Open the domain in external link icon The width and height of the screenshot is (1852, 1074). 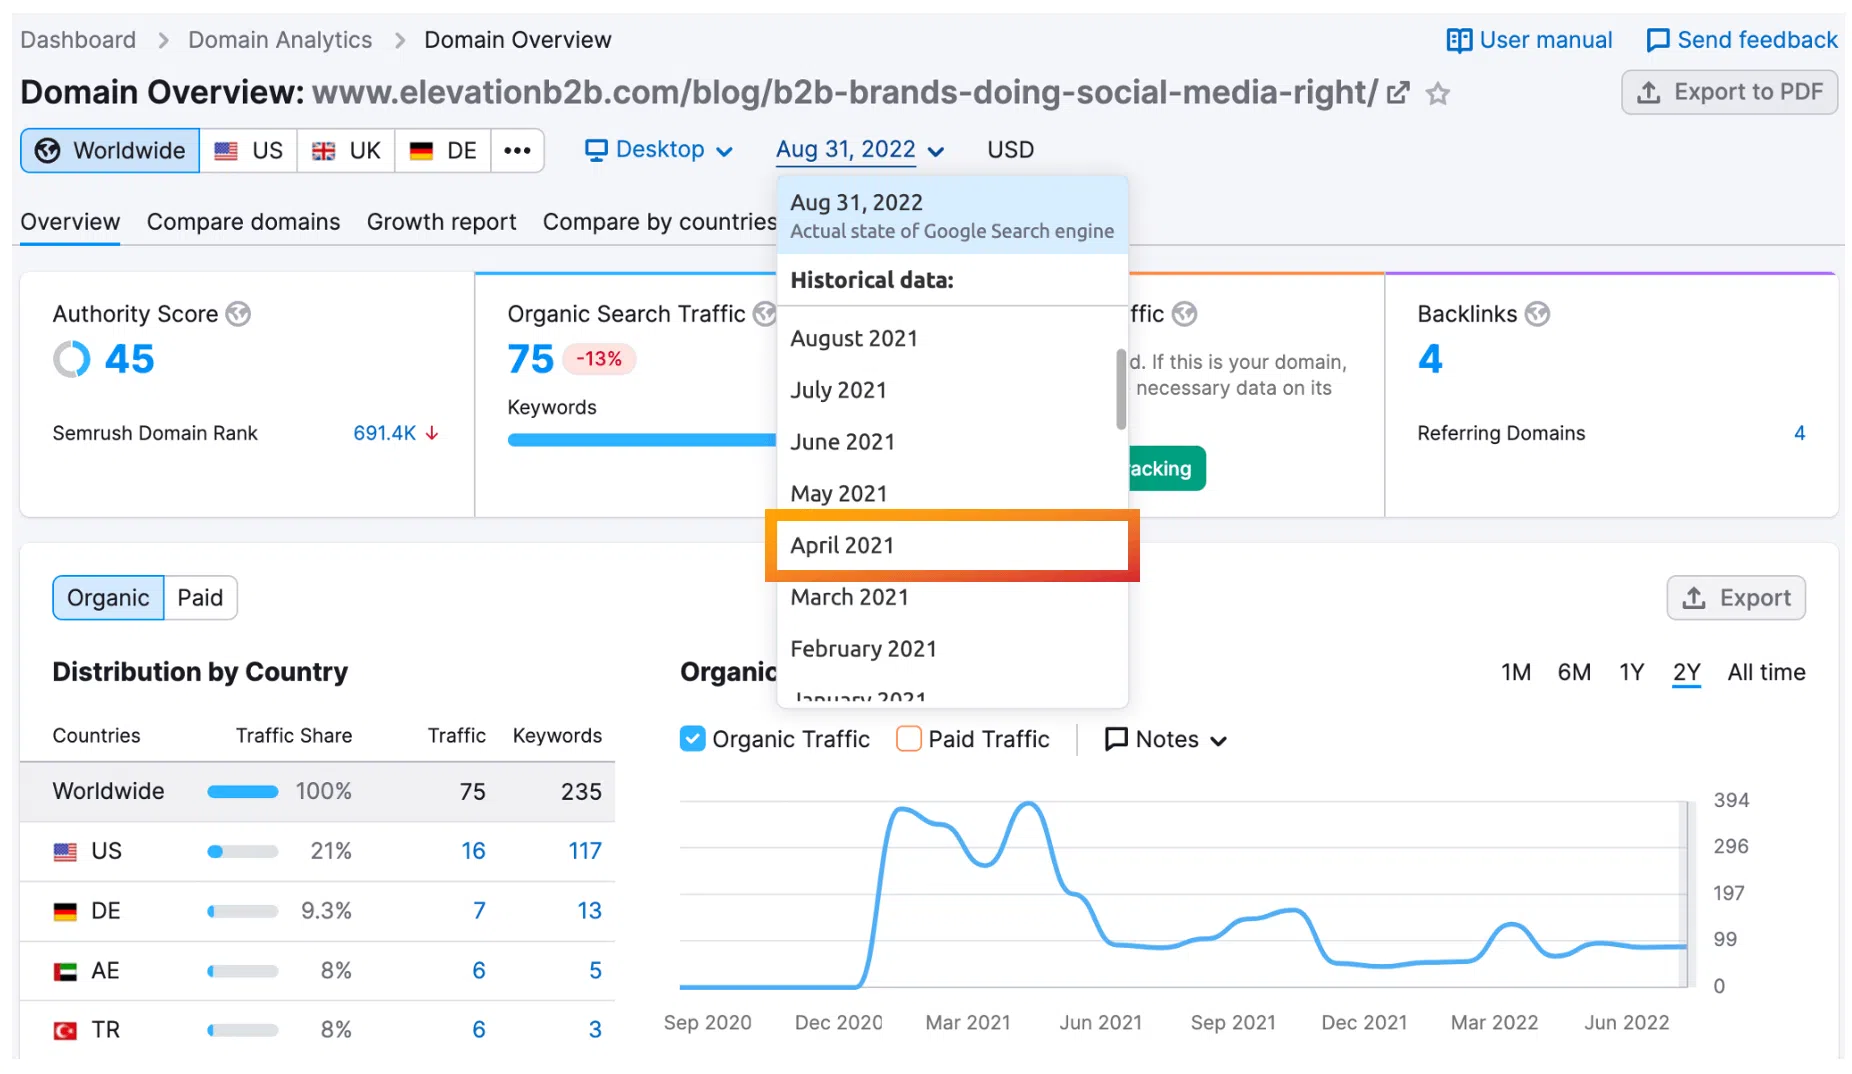[1398, 93]
